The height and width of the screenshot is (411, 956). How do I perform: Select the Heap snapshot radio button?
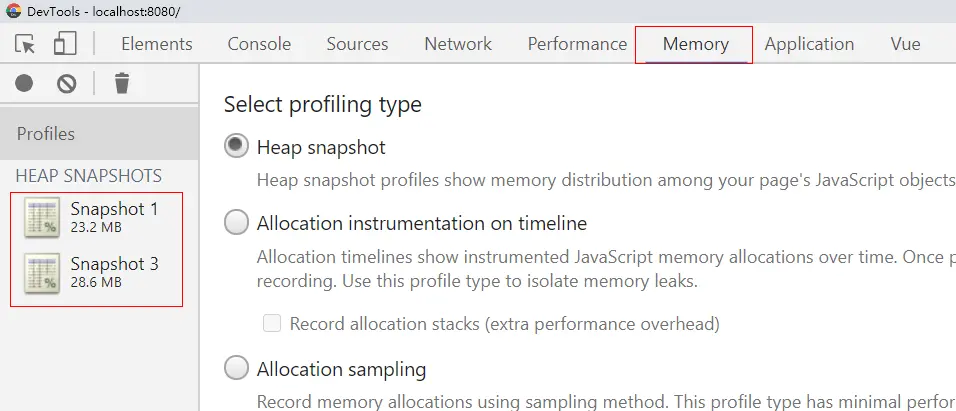pos(236,148)
